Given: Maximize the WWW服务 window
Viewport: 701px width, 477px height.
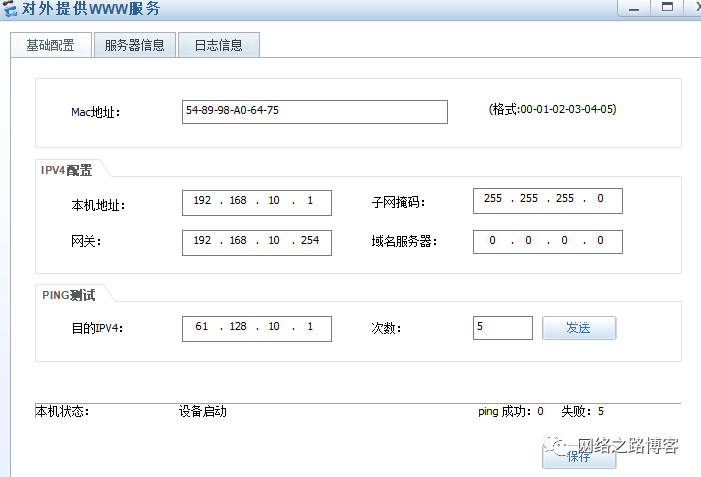Looking at the screenshot, I should (667, 8).
